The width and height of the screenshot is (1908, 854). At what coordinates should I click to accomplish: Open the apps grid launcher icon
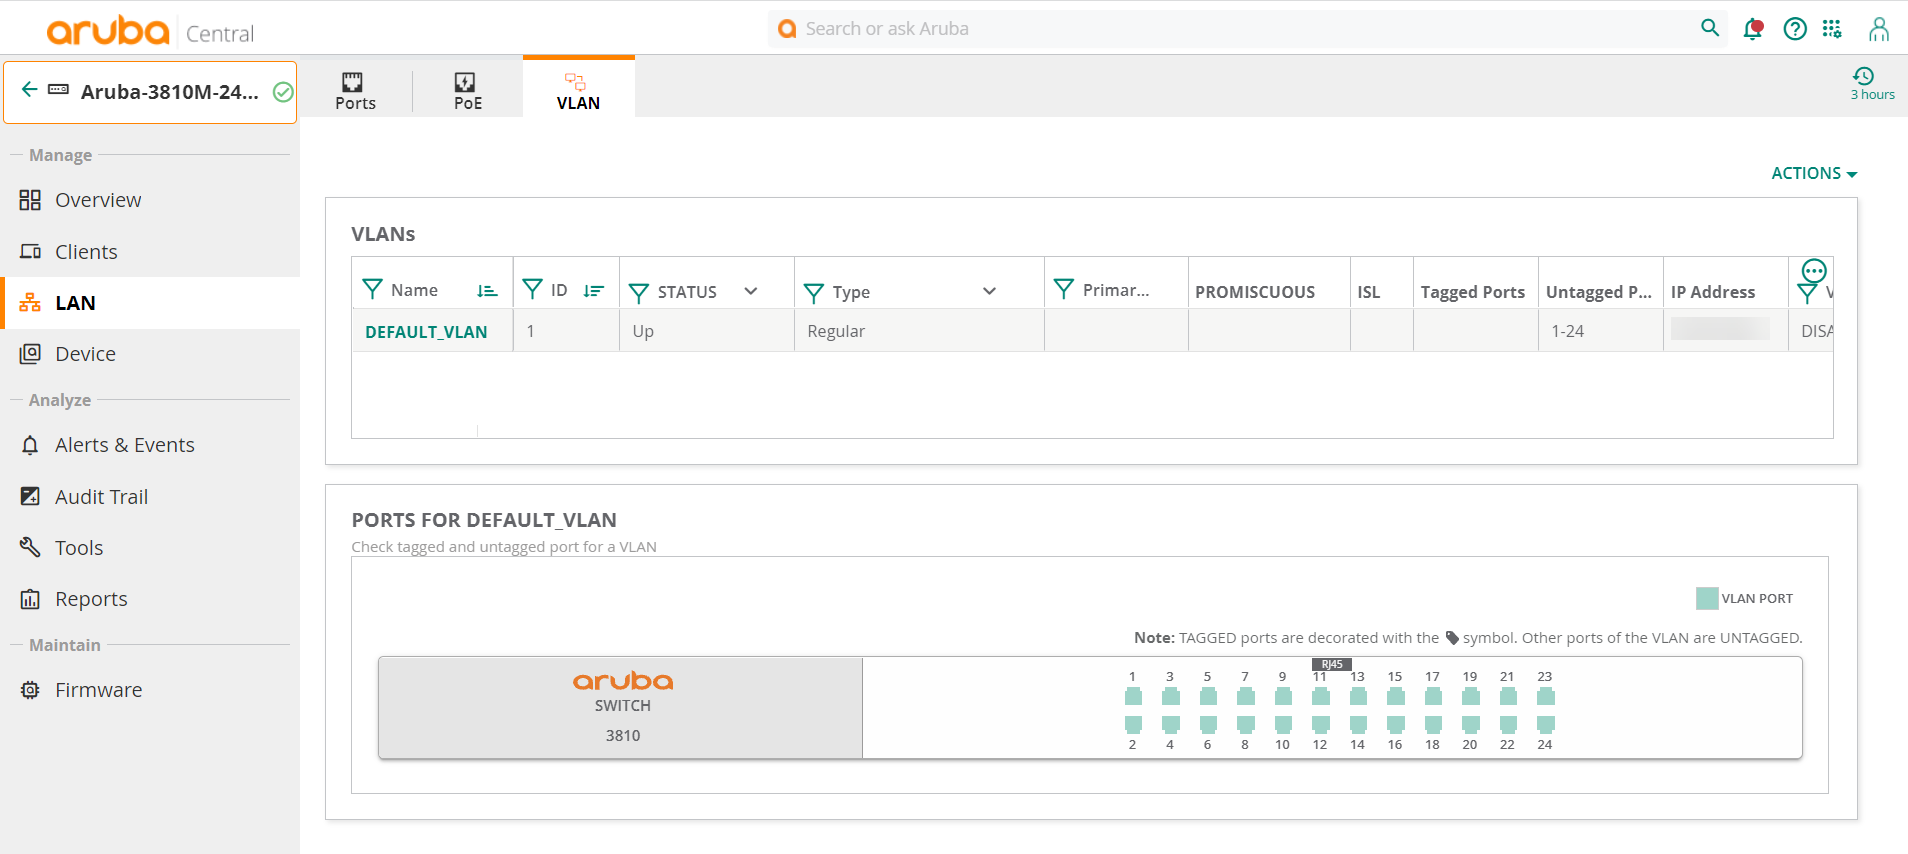tap(1832, 29)
